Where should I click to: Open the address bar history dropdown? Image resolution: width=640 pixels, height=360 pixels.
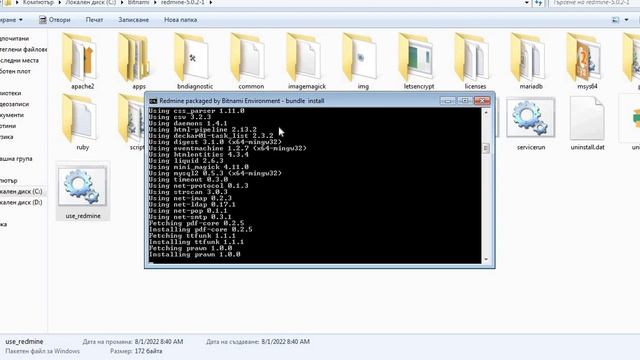[x=527, y=3]
